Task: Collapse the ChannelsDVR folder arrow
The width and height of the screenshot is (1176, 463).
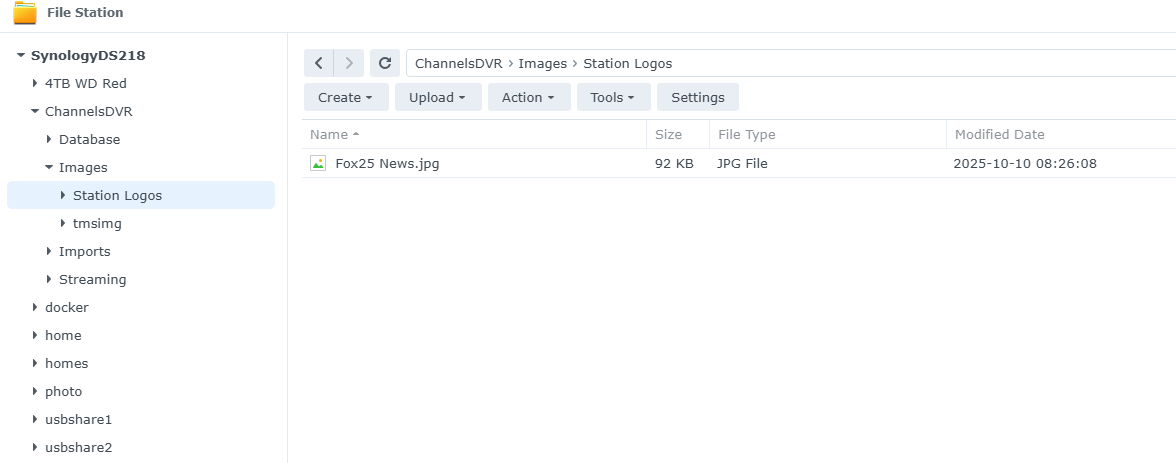Action: pos(35,112)
